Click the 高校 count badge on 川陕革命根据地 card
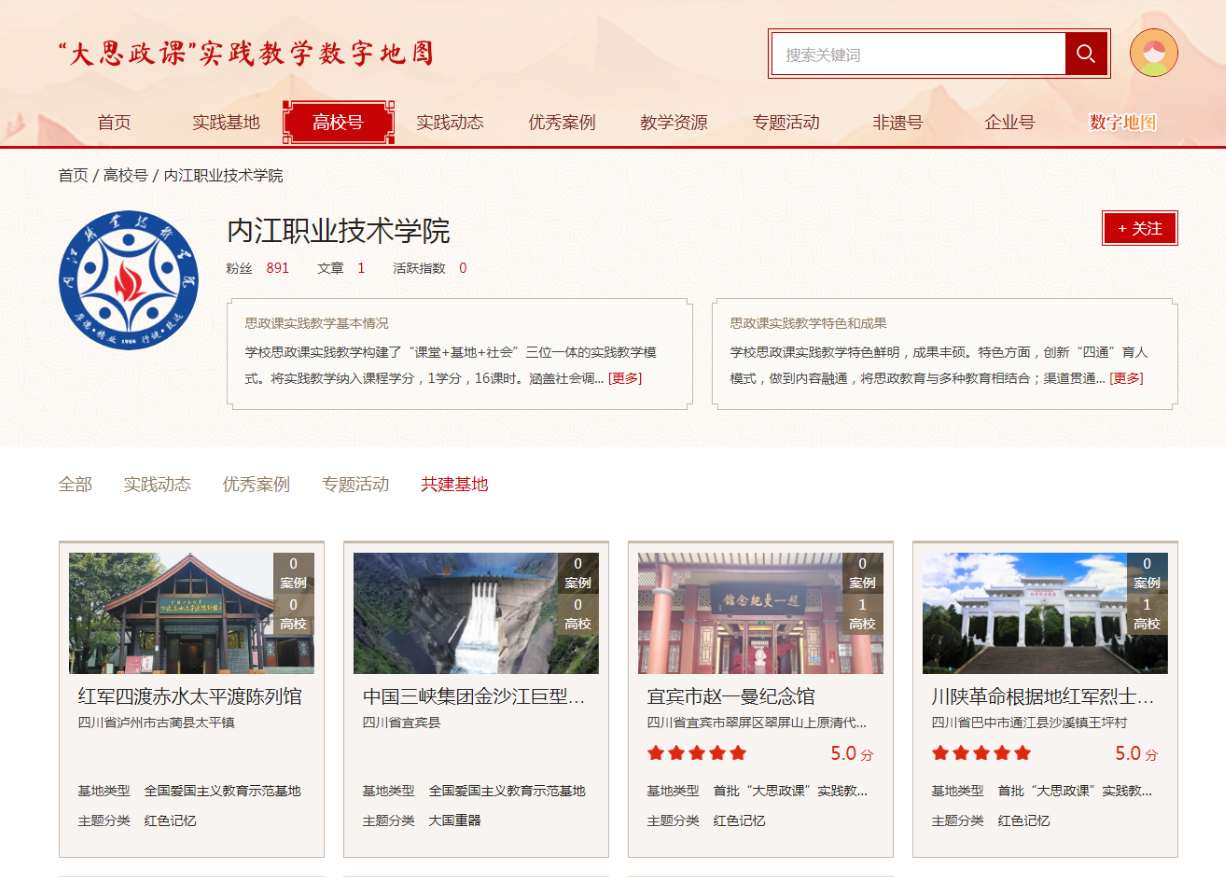The width and height of the screenshot is (1226, 877). pos(1147,614)
